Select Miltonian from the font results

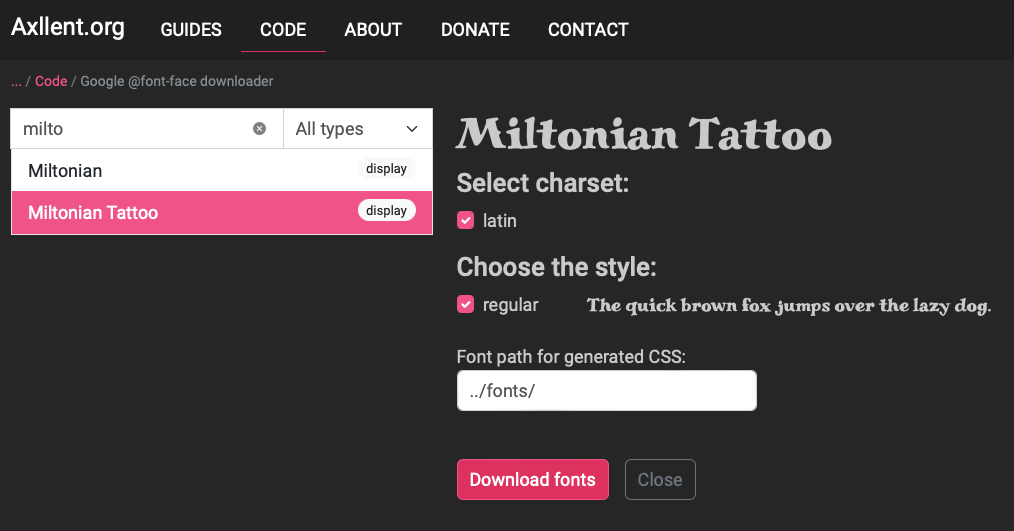pyautogui.click(x=222, y=170)
